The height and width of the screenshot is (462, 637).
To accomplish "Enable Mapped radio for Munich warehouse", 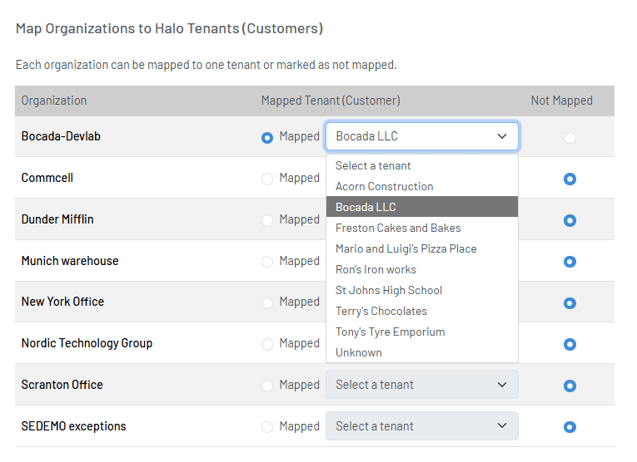I will pos(267,261).
